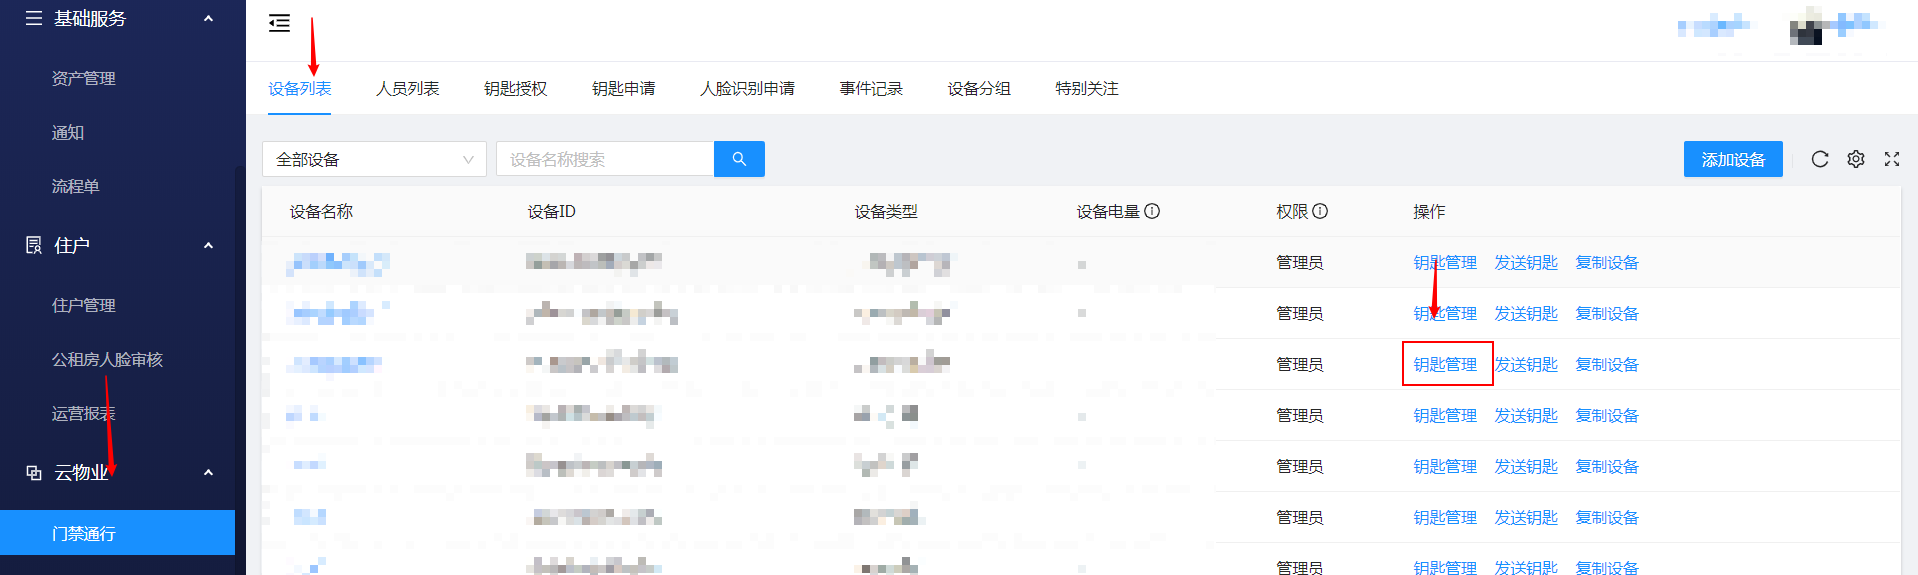Open table settings gear icon

1855,159
